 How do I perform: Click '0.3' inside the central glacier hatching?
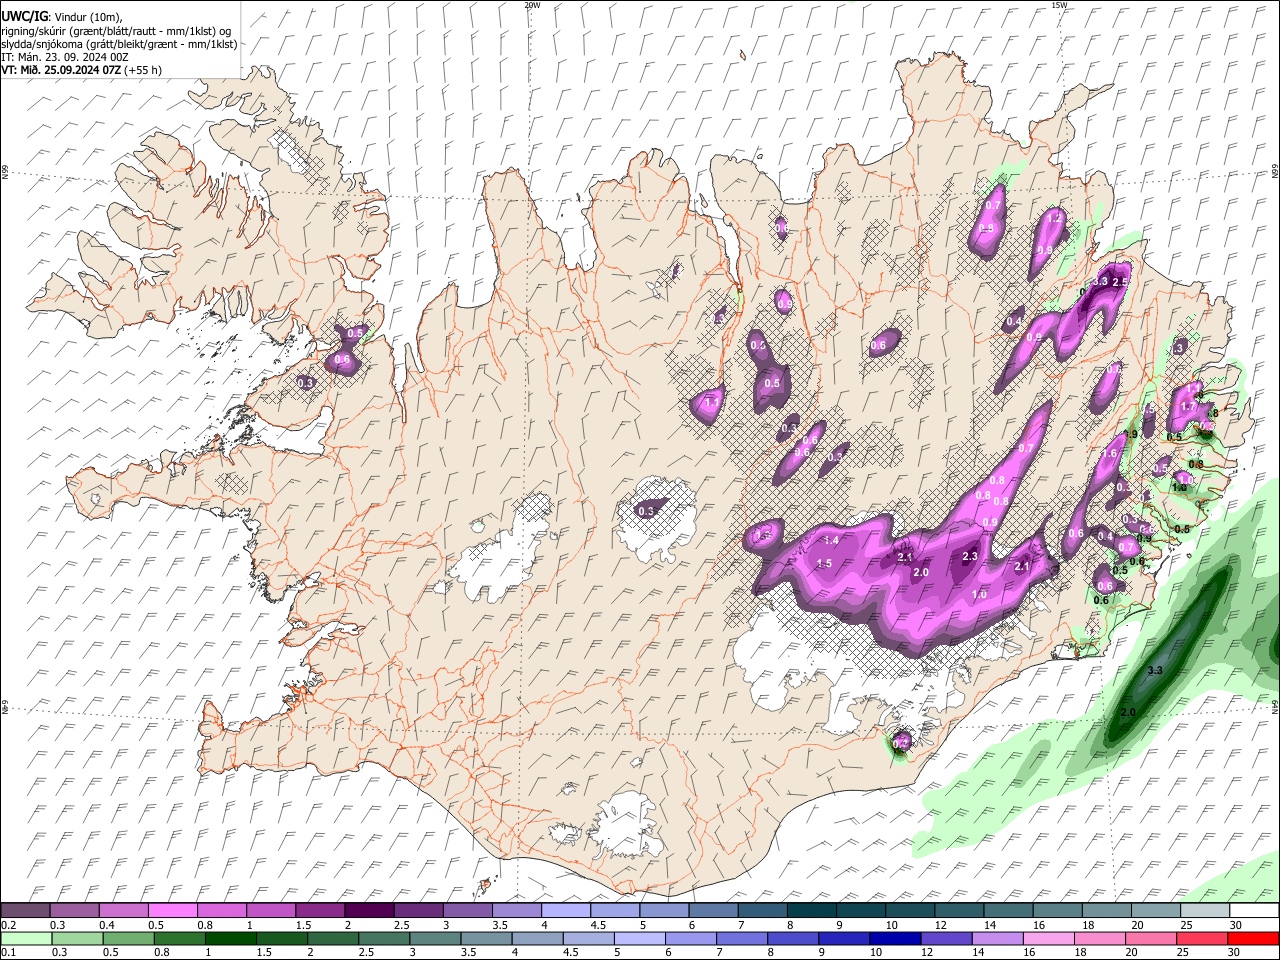click(x=646, y=511)
